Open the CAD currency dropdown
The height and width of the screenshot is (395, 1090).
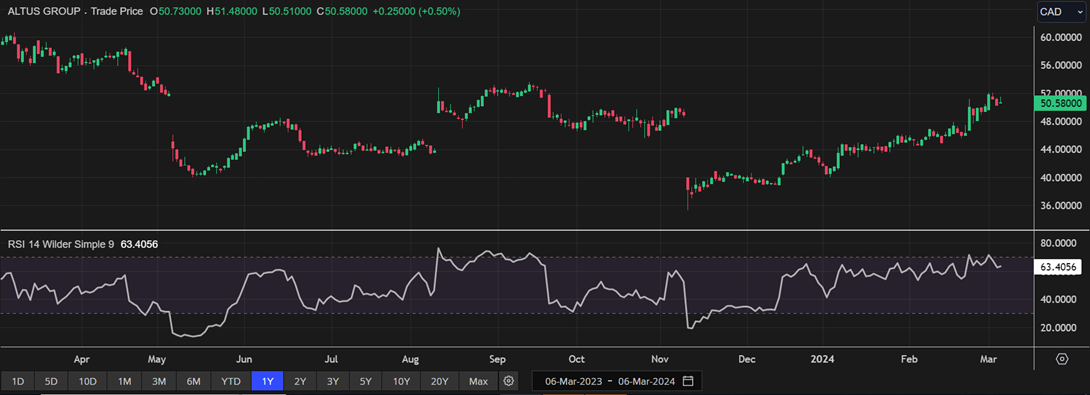(x=1061, y=12)
